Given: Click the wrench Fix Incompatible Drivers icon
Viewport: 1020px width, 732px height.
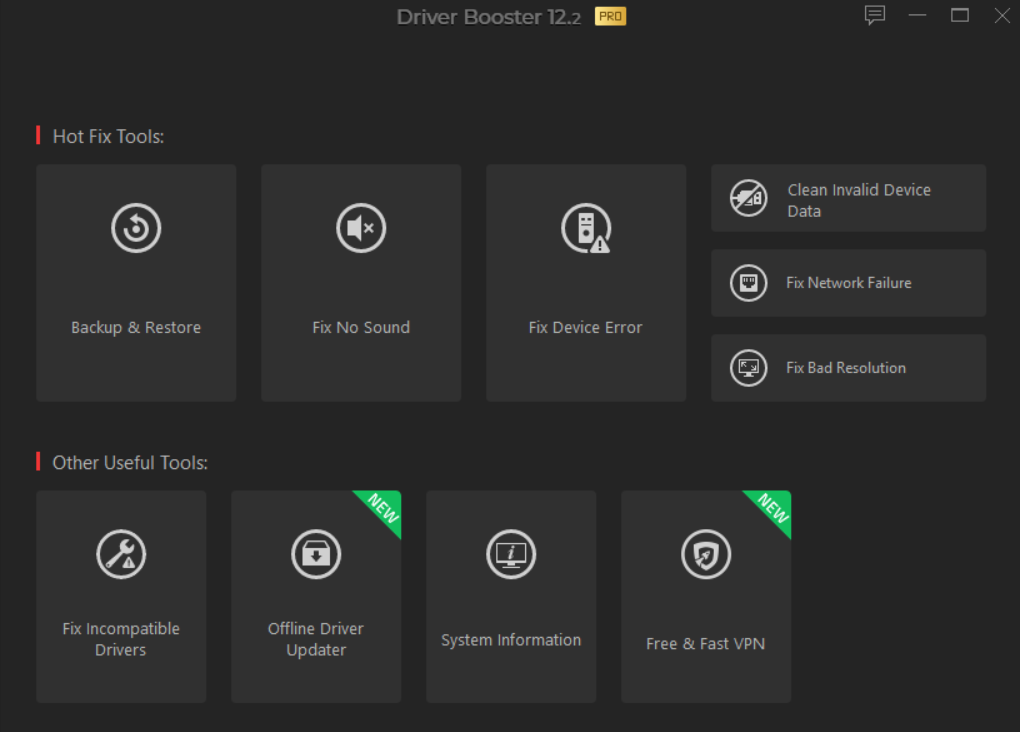Looking at the screenshot, I should point(121,554).
